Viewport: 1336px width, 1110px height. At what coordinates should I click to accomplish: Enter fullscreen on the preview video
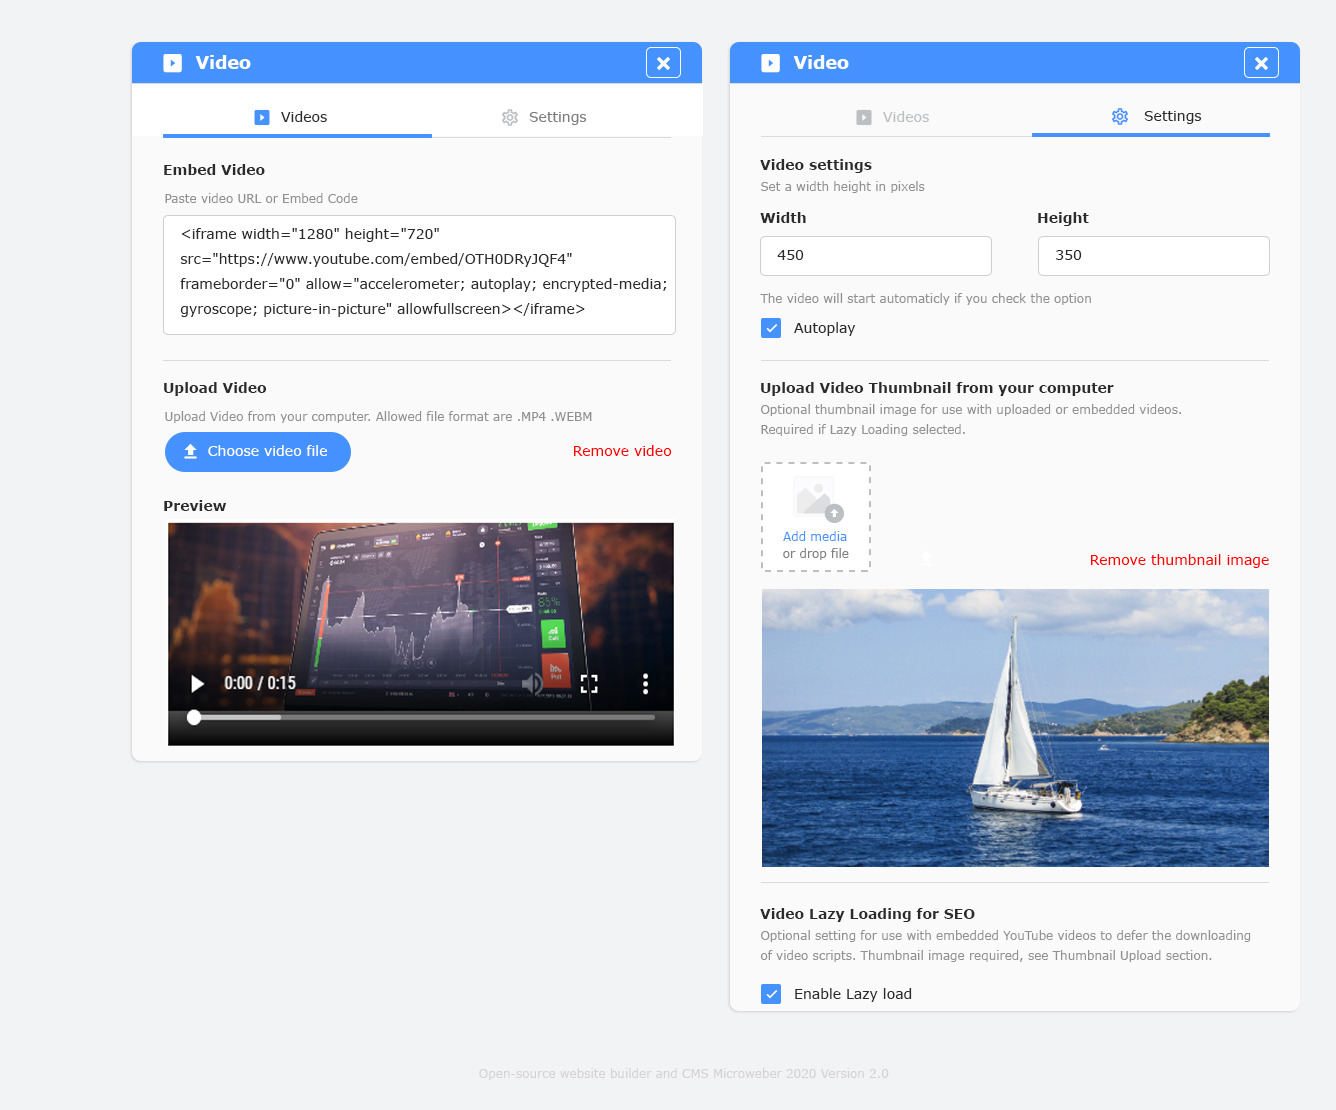(x=589, y=684)
